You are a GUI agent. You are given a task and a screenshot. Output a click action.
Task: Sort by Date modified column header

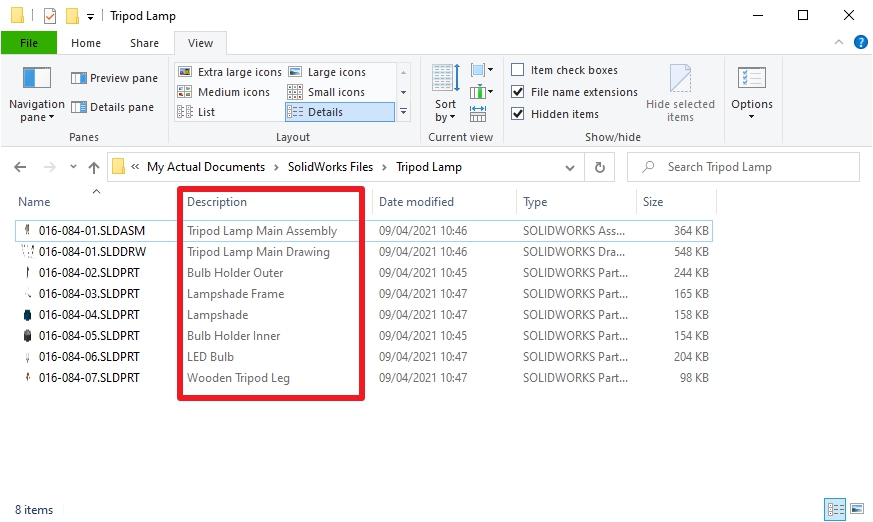[417, 202]
